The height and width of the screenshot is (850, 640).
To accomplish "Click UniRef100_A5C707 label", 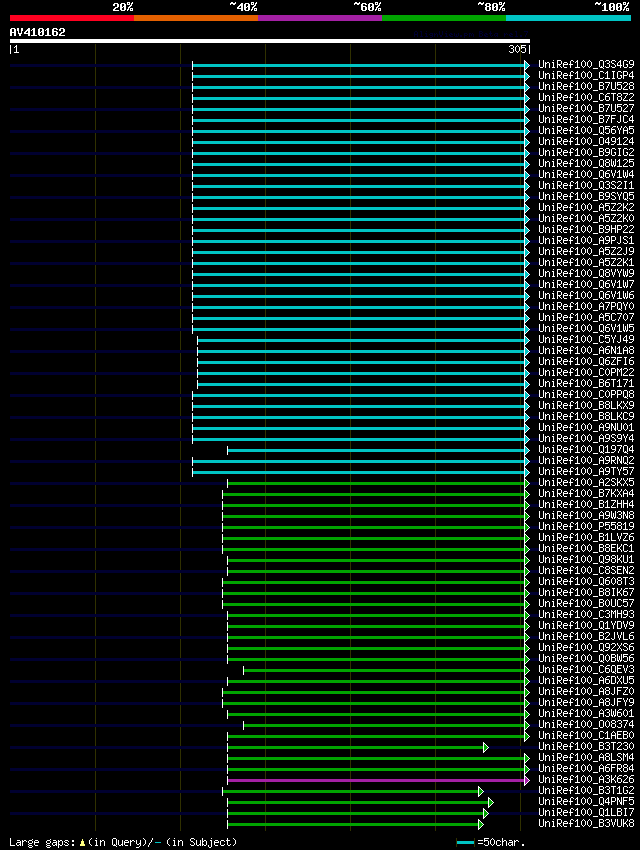I will click(x=586, y=318).
